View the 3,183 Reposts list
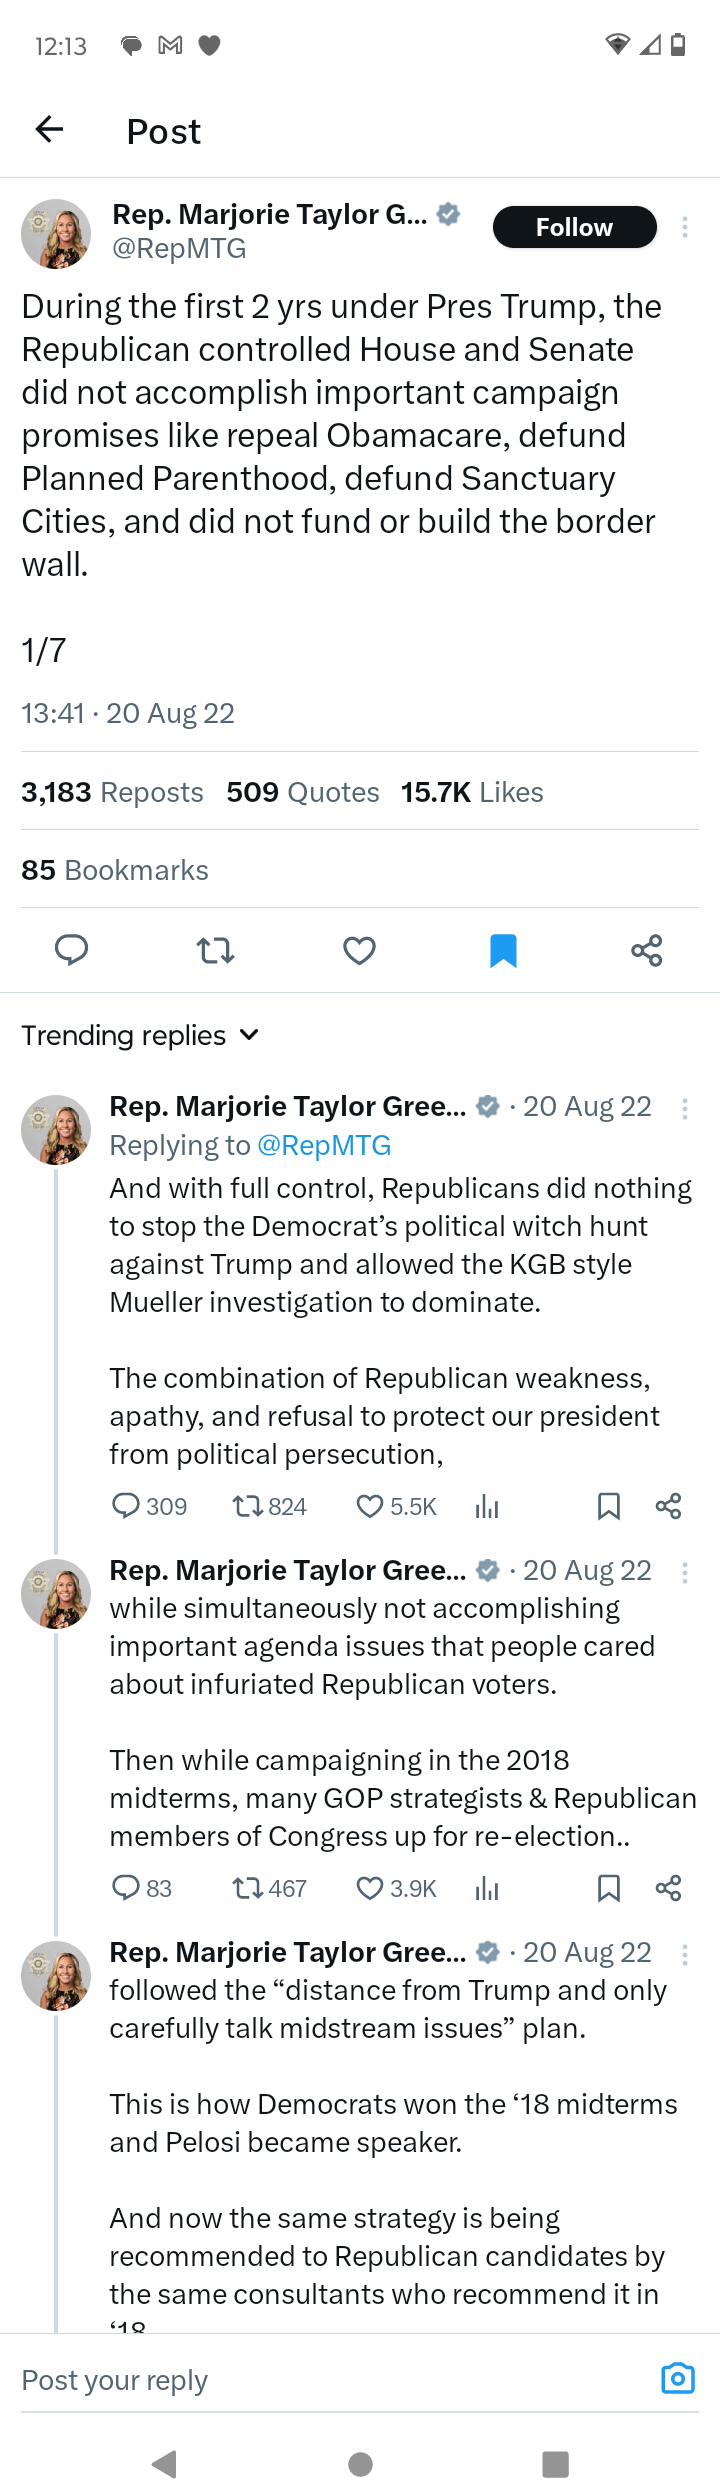The height and width of the screenshot is (2483, 720). click(112, 792)
